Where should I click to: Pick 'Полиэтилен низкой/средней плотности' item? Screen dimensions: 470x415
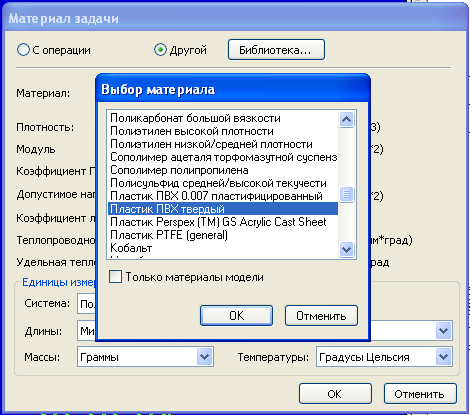coord(223,144)
